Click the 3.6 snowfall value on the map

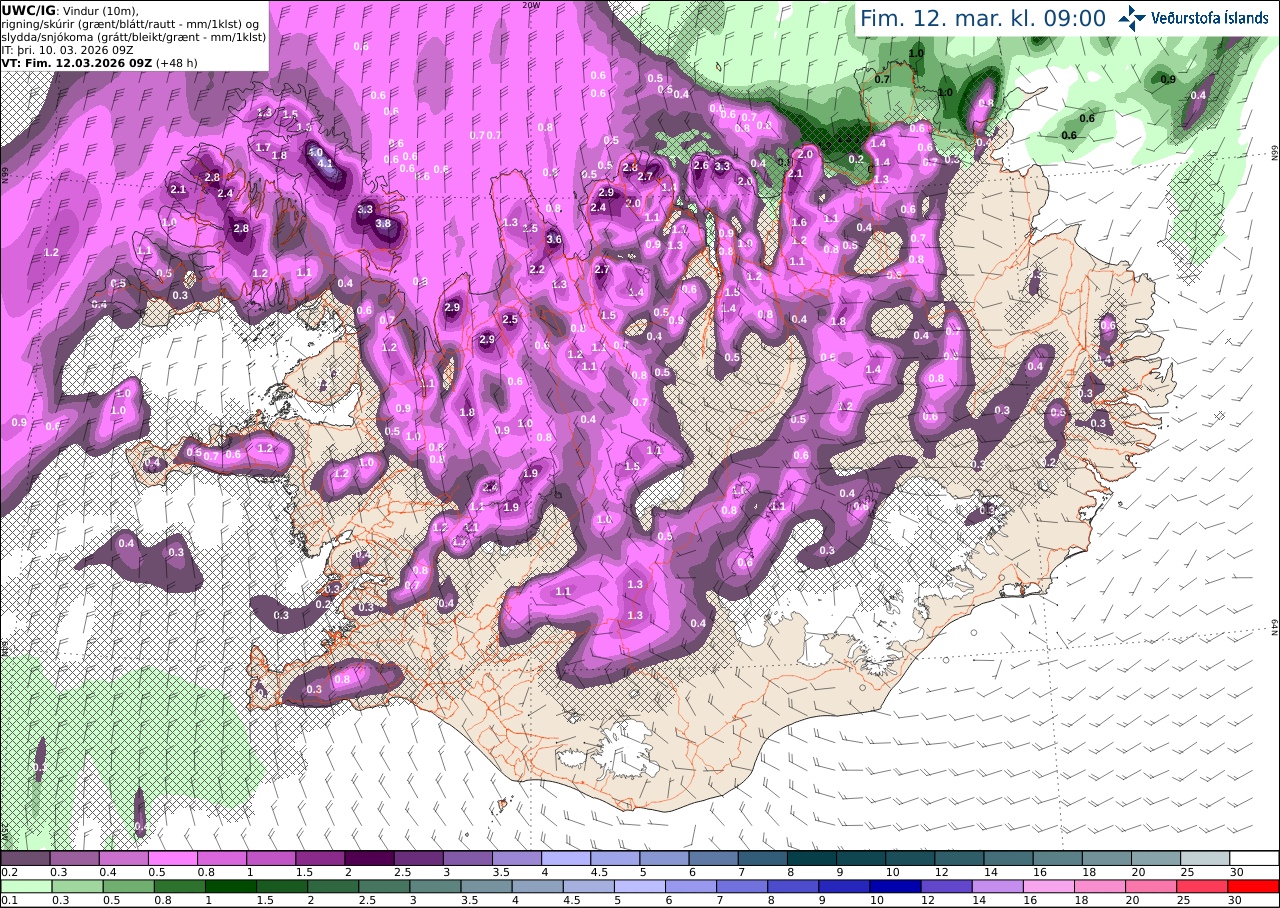pyautogui.click(x=553, y=240)
